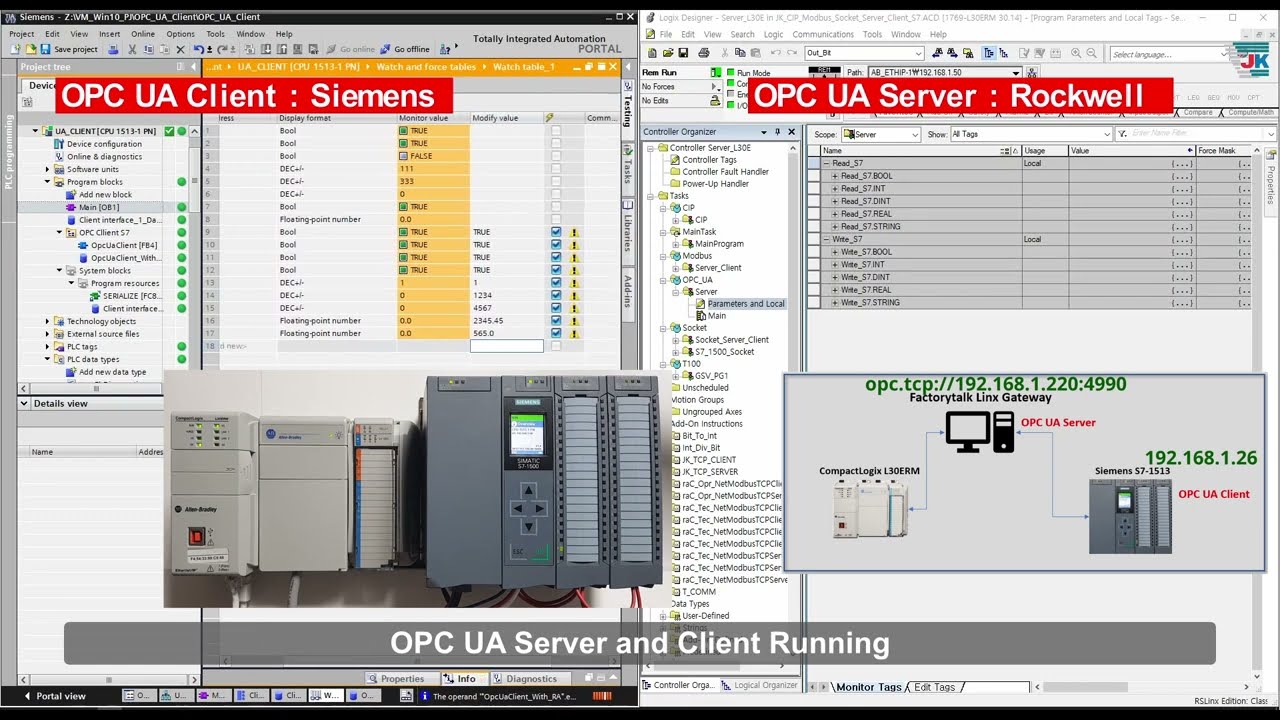Switch to the Edit Tags tab

934,687
